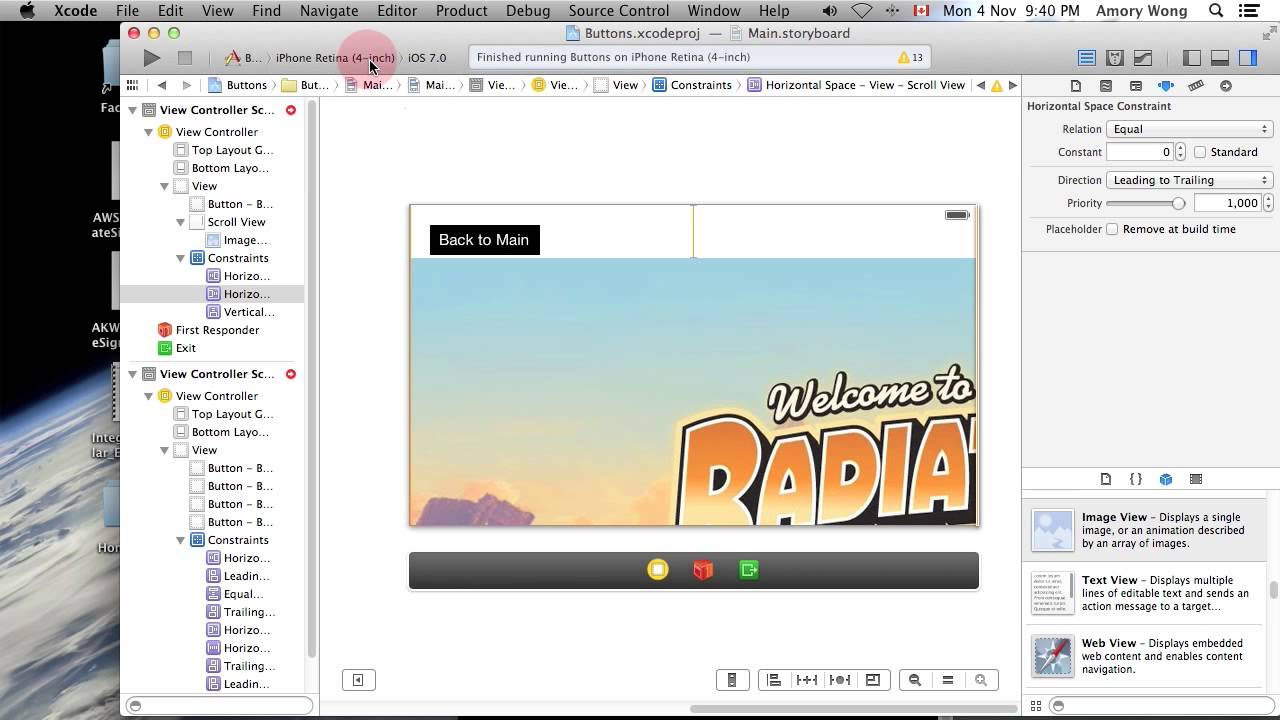The width and height of the screenshot is (1280, 720).
Task: Click the Align constraints button
Action: (x=774, y=680)
